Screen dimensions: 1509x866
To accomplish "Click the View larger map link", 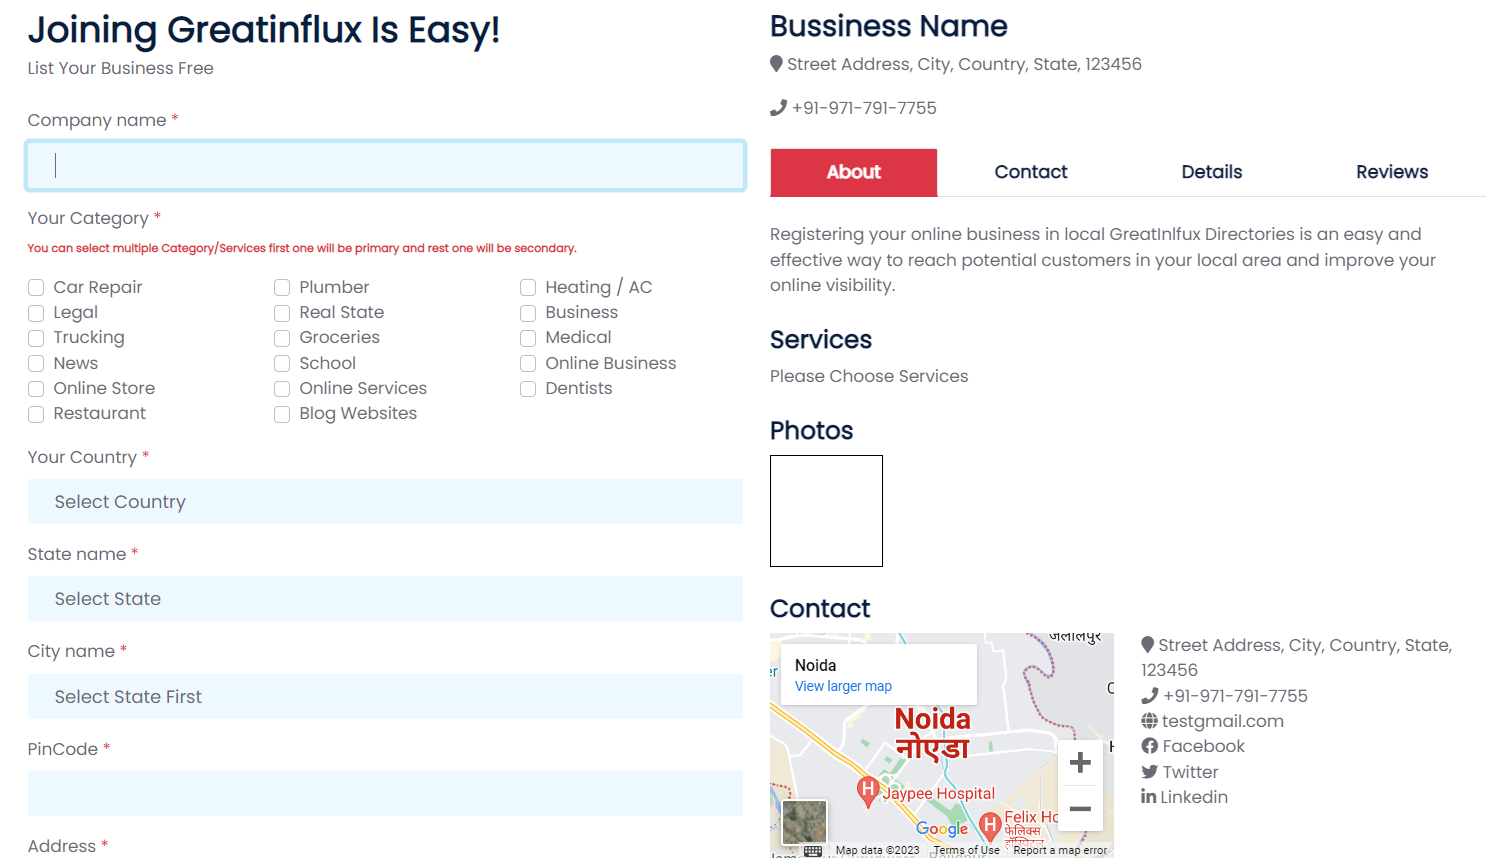I will pos(843,686).
